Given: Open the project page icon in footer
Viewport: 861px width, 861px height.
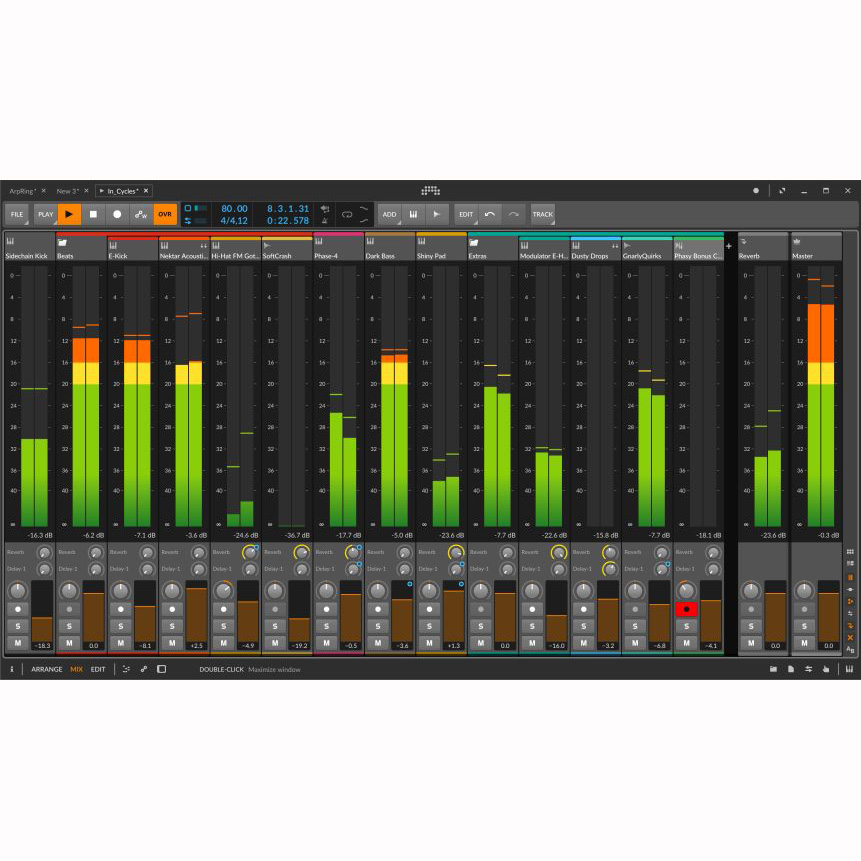Looking at the screenshot, I should tap(791, 669).
